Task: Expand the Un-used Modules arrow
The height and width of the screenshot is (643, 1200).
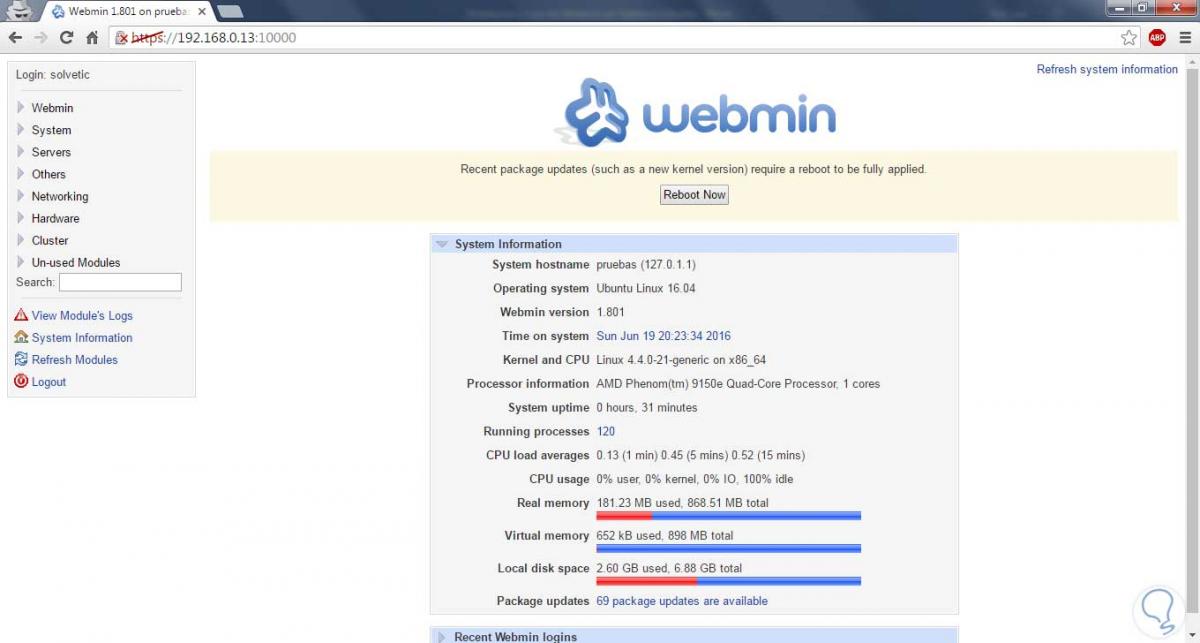Action: (x=21, y=261)
